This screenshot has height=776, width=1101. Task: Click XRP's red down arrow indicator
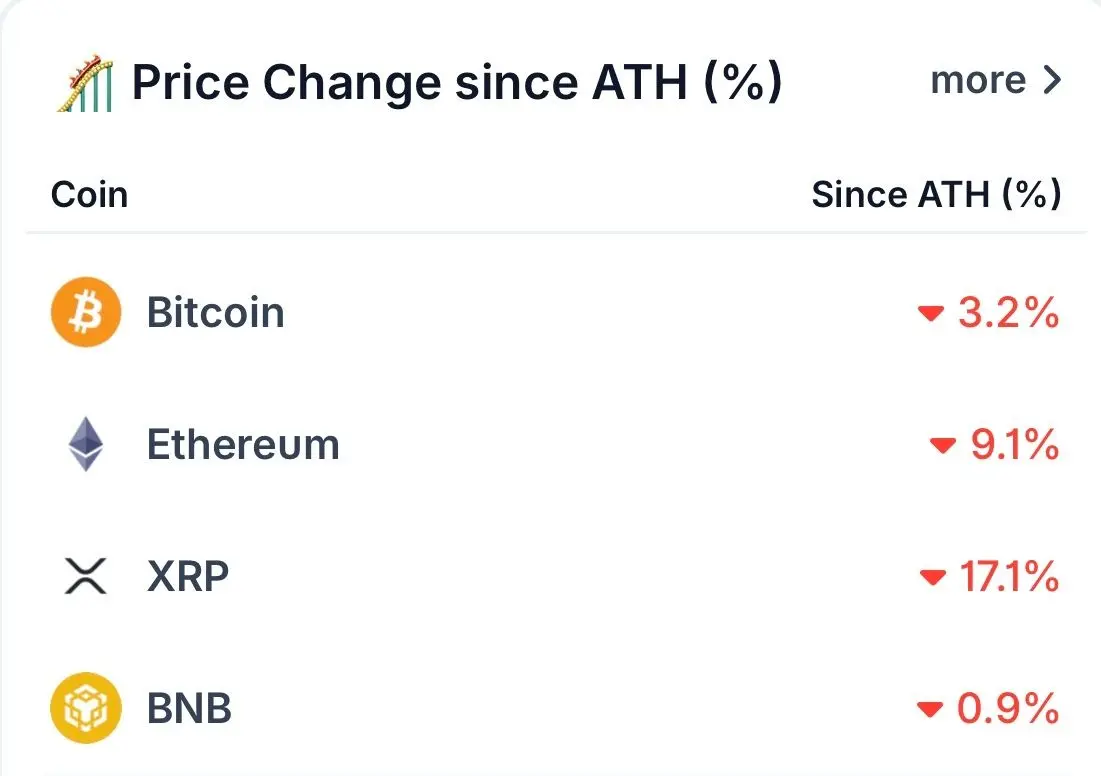click(x=932, y=578)
